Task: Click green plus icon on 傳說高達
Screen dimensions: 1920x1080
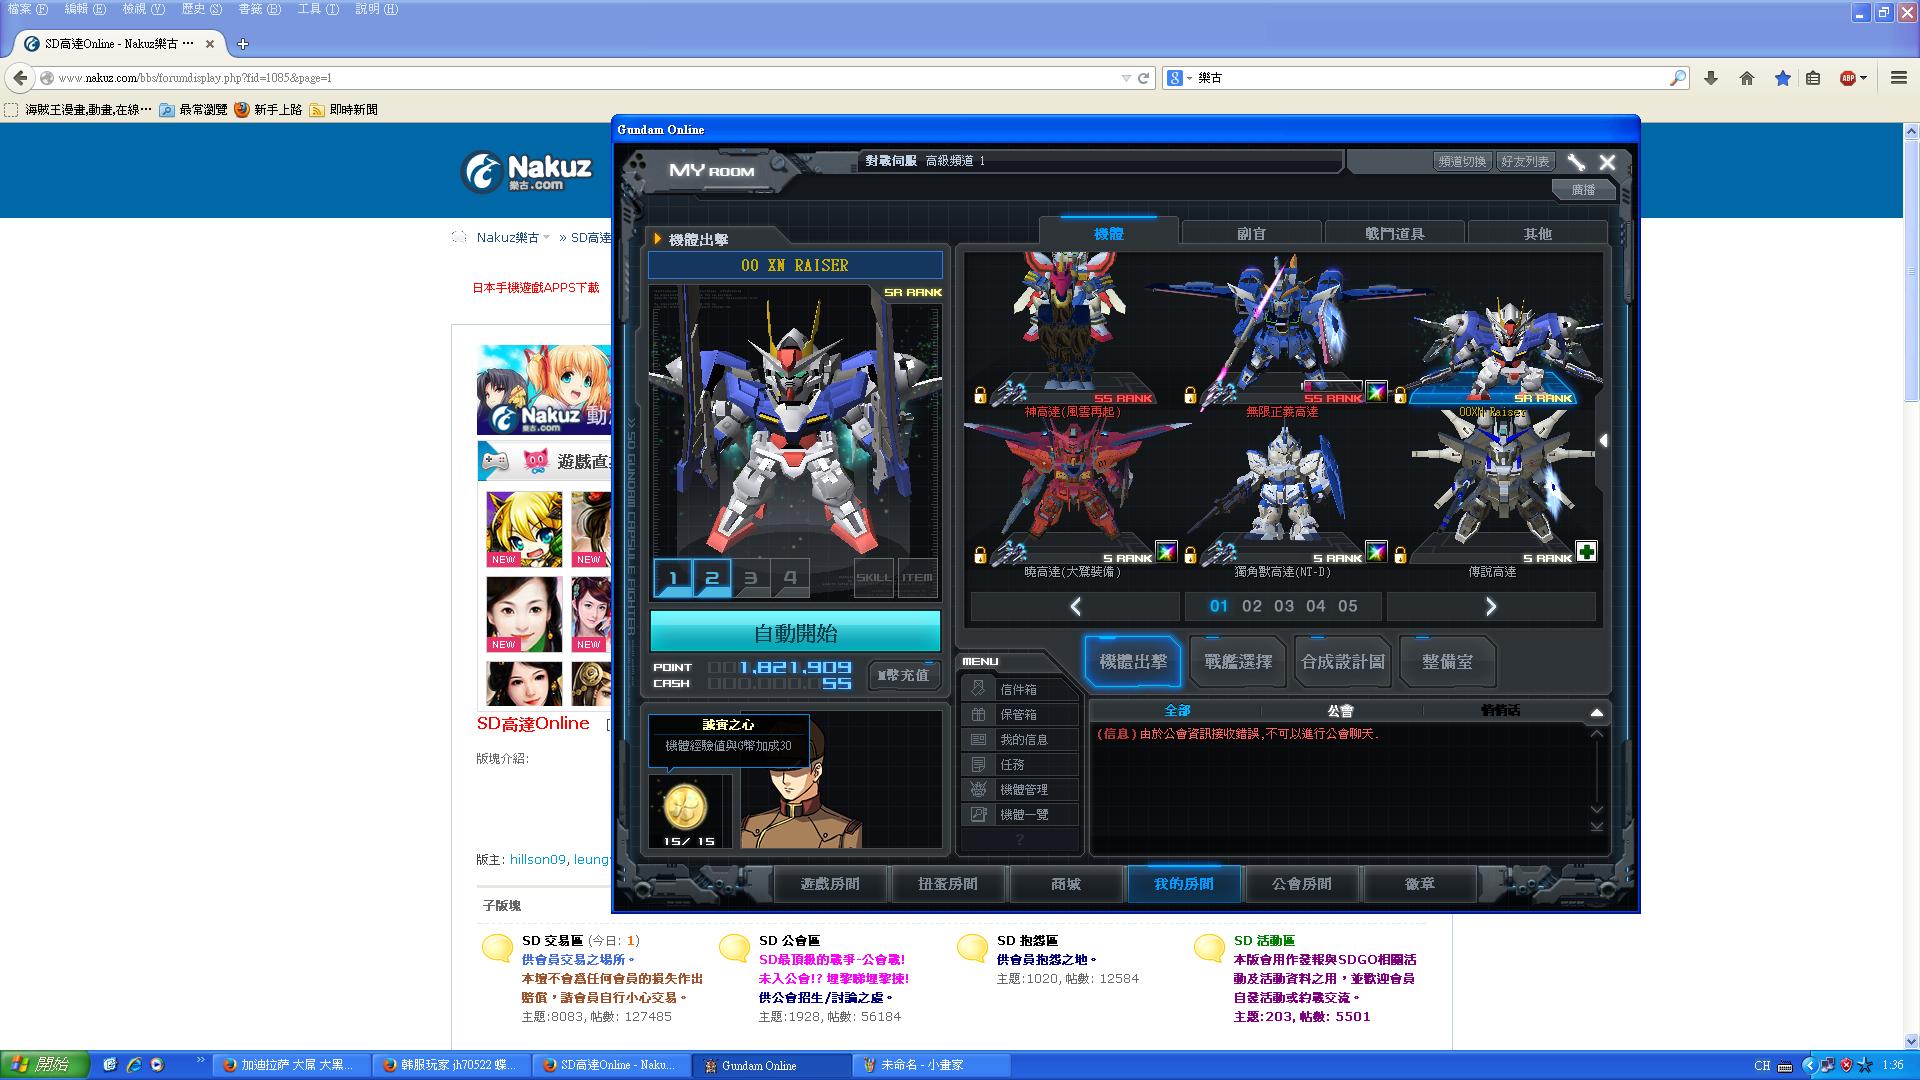Action: click(x=1586, y=551)
